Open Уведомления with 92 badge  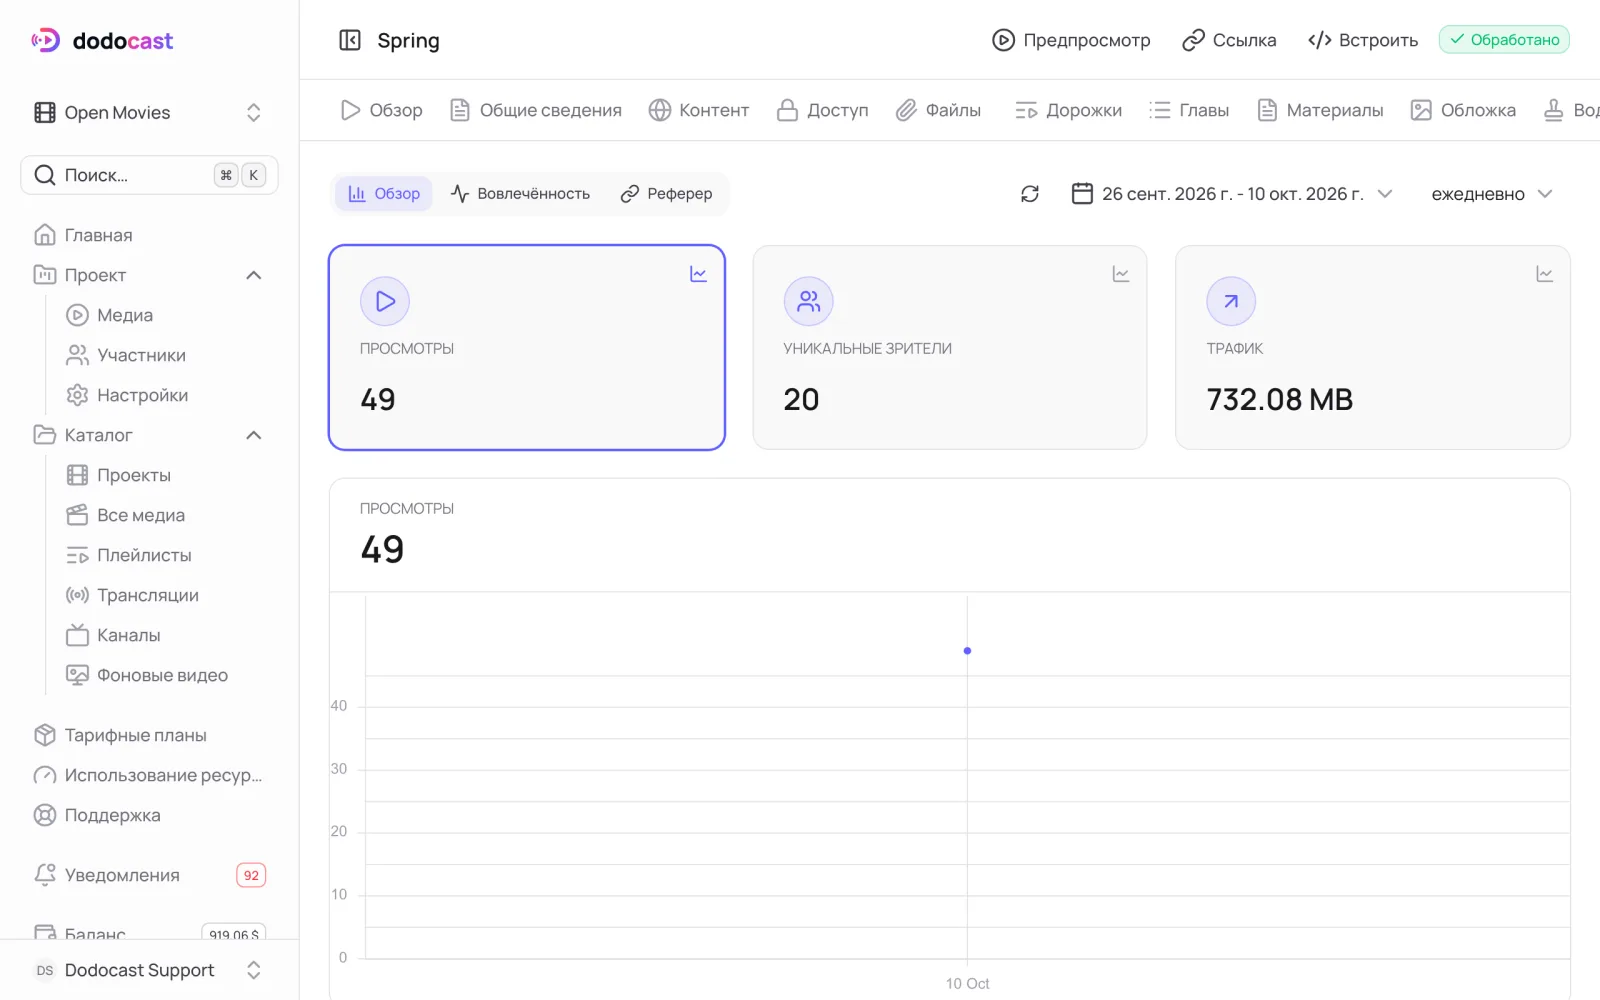(x=150, y=875)
